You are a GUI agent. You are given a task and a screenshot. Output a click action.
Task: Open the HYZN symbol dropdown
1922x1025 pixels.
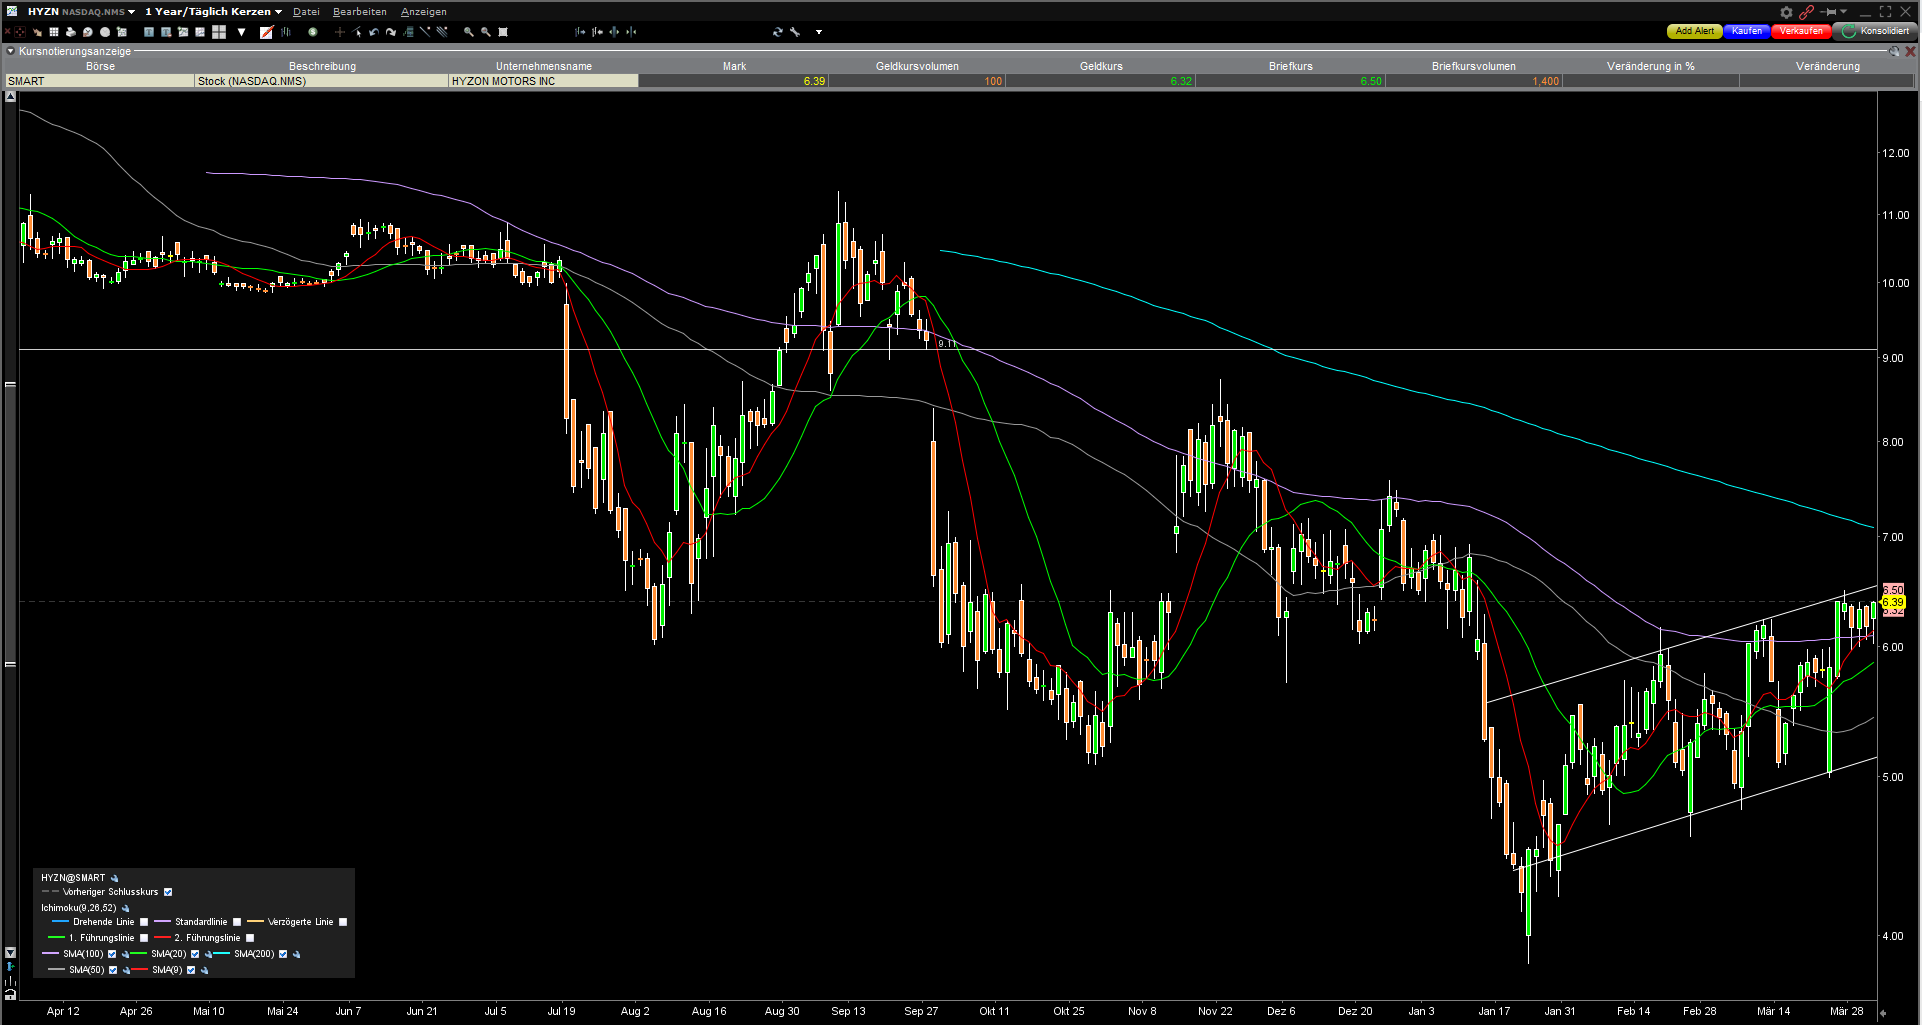pos(131,12)
